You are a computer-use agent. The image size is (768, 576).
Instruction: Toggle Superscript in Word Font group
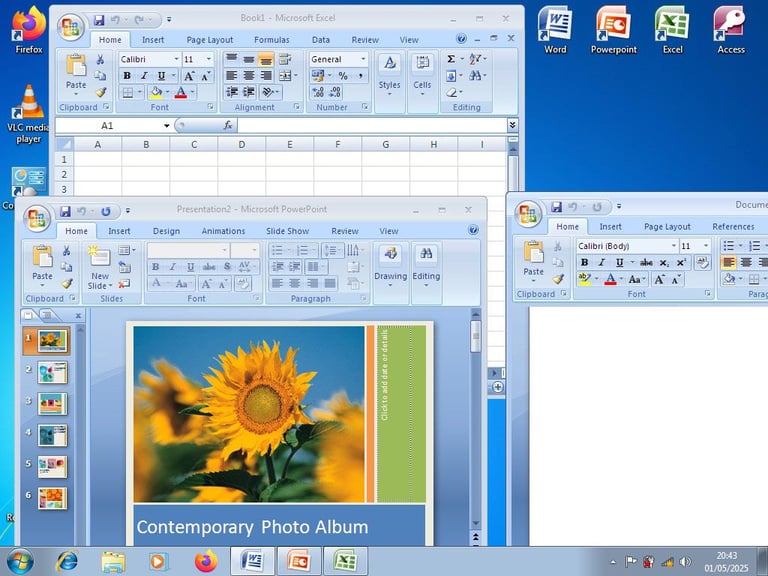click(x=681, y=263)
